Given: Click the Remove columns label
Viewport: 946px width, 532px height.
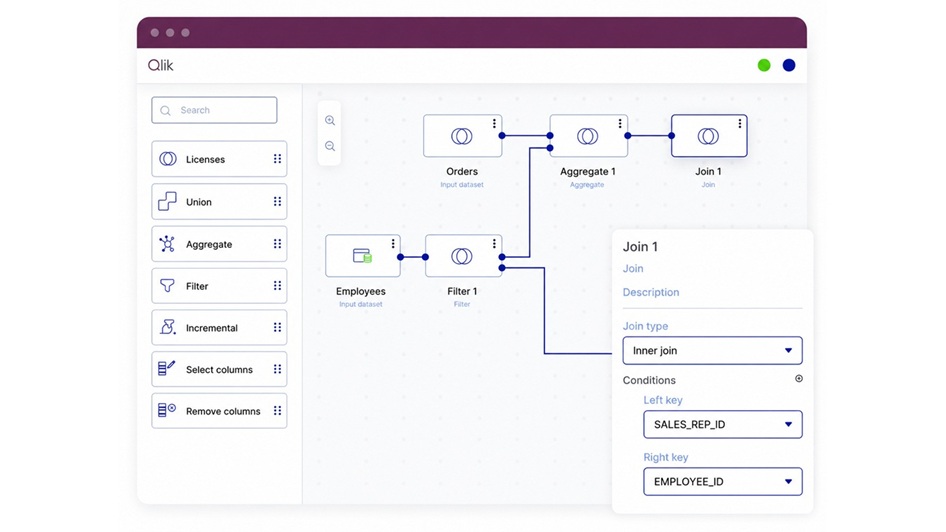Looking at the screenshot, I should [223, 411].
